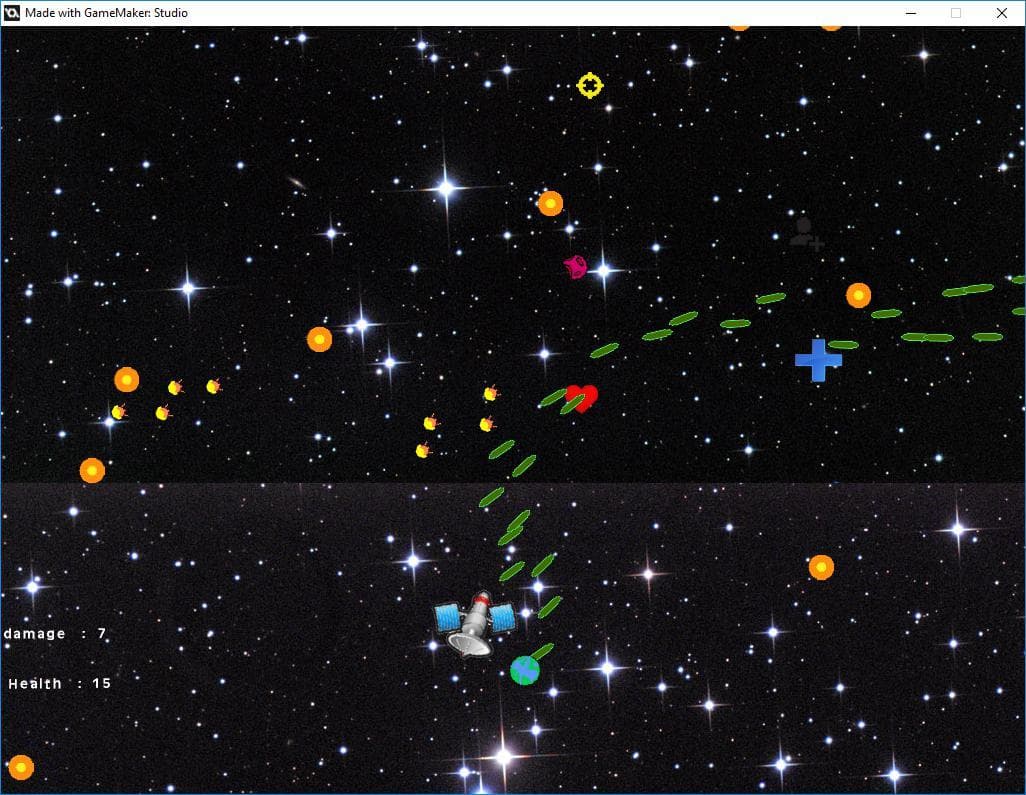Image resolution: width=1026 pixels, height=795 pixels.
Task: Click the "Made with GameMaker: Studio" window title
Action: (x=106, y=12)
